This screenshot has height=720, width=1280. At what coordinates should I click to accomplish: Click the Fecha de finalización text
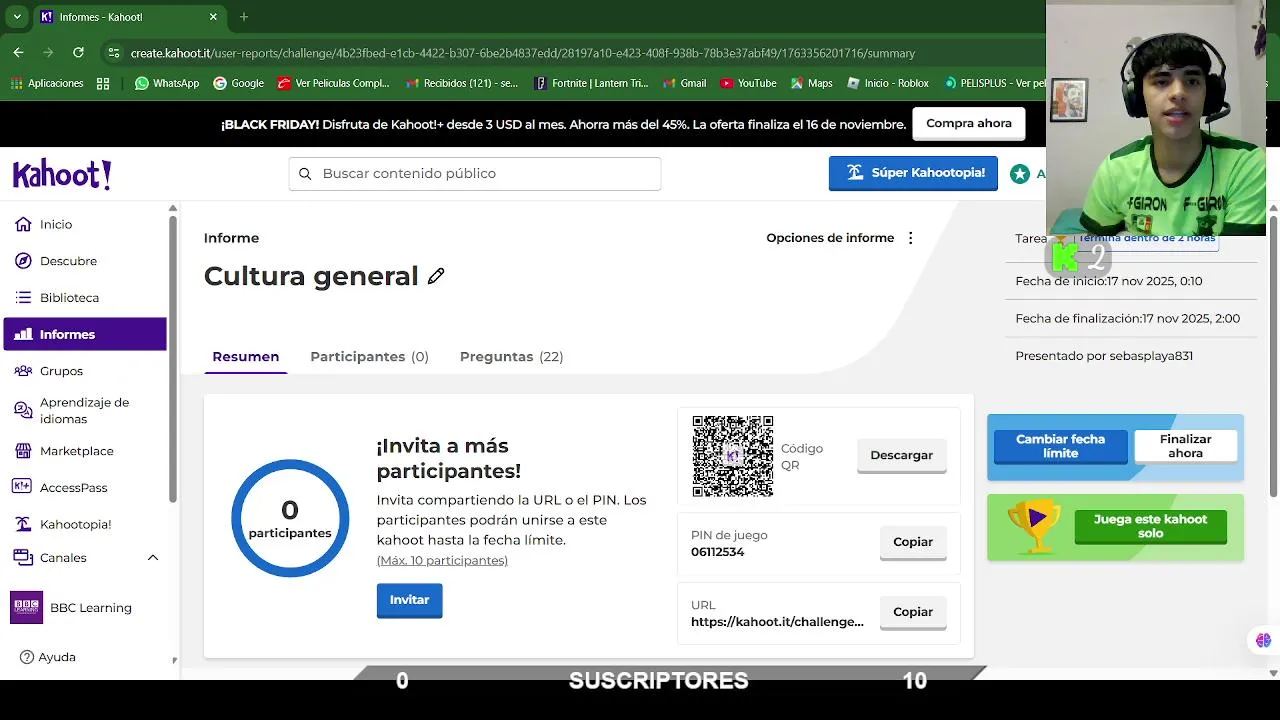1127,319
